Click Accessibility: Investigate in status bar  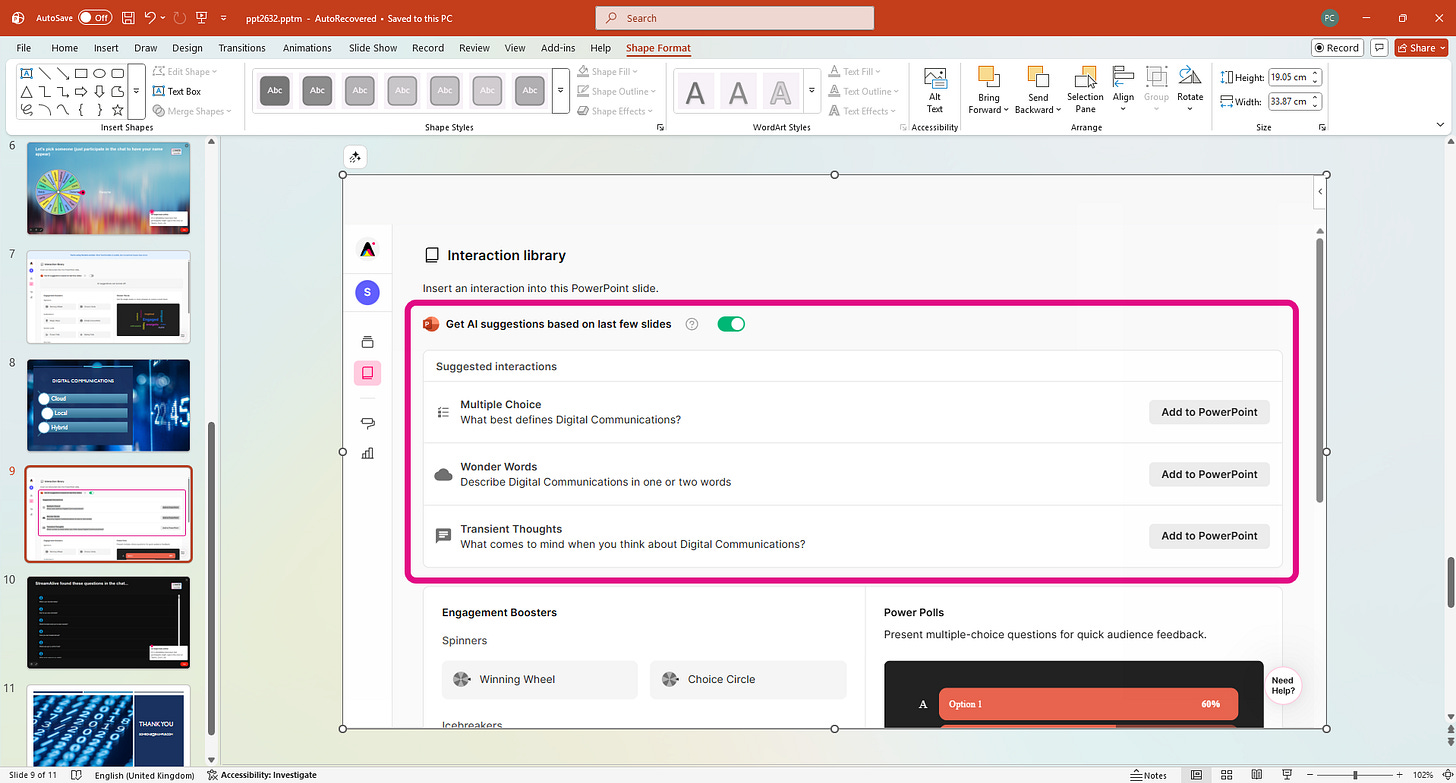(x=262, y=775)
